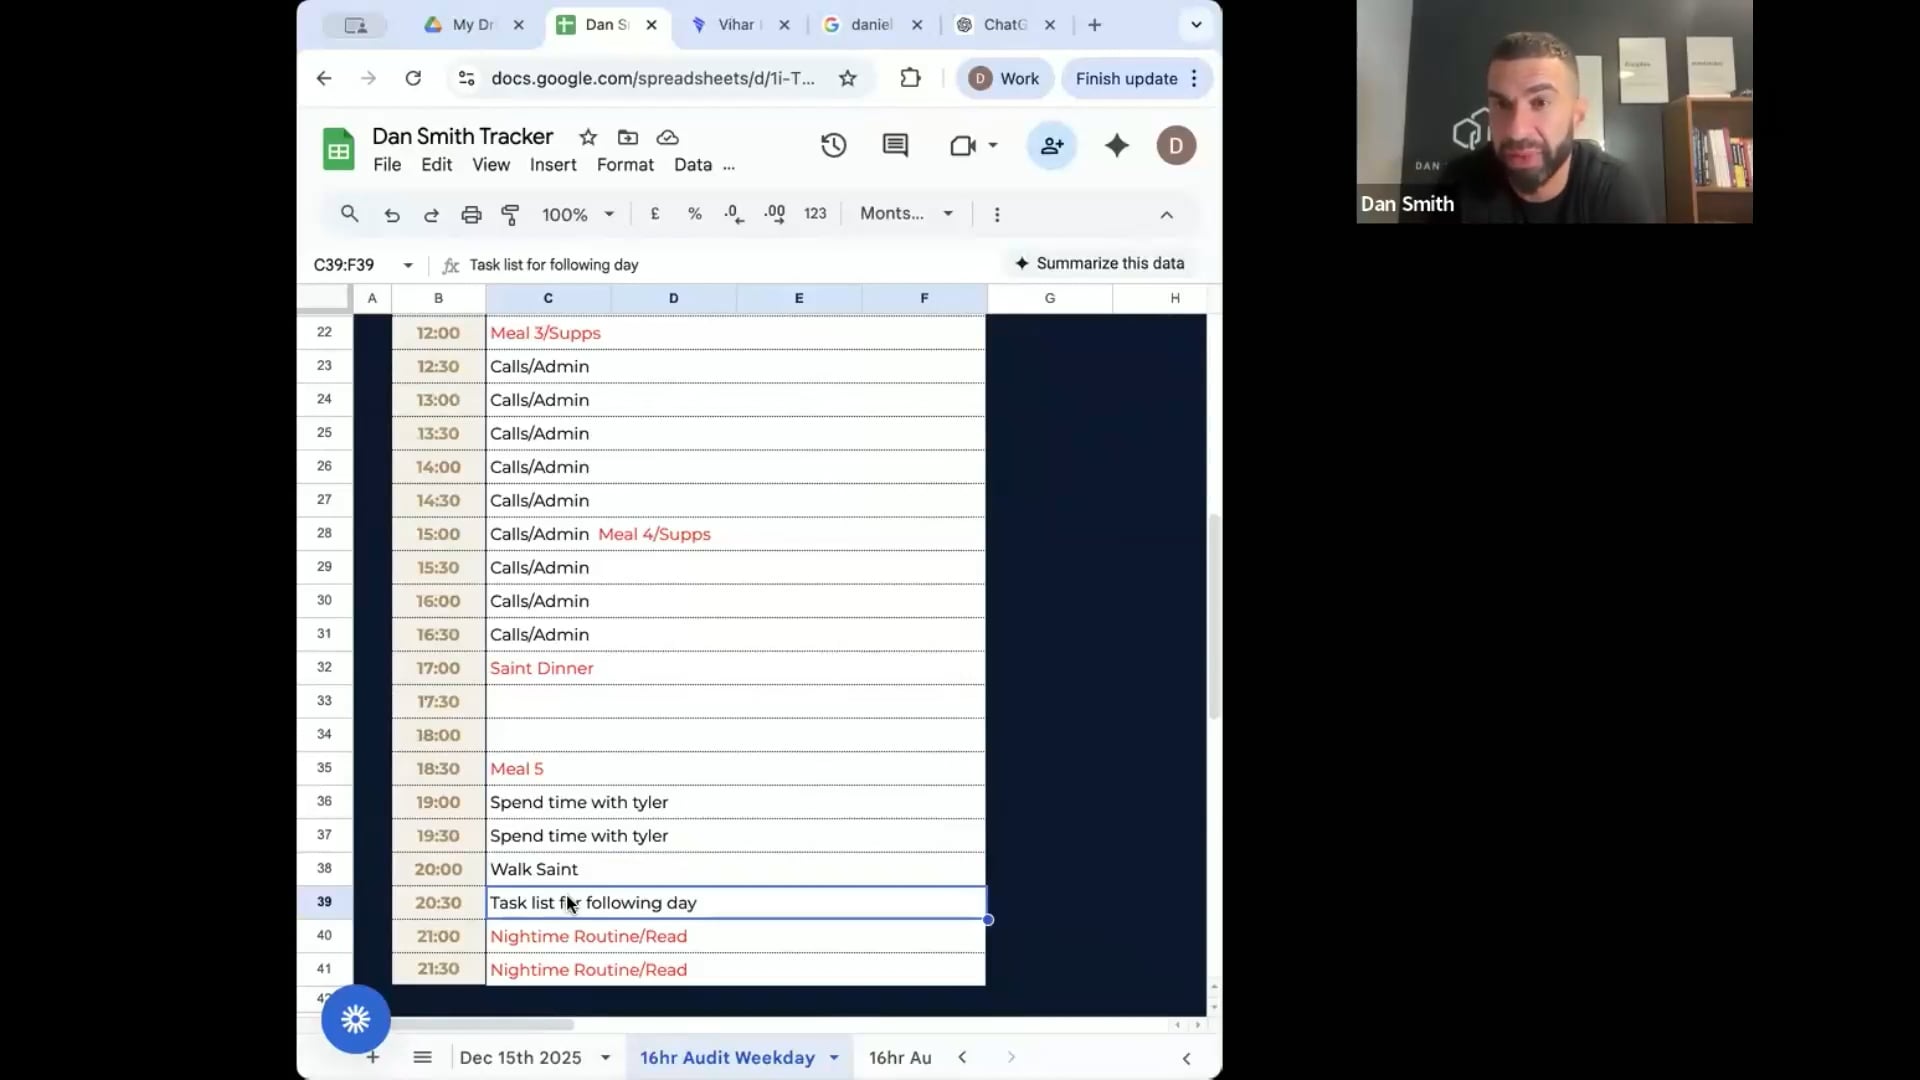Open the comments panel icon

(895, 146)
